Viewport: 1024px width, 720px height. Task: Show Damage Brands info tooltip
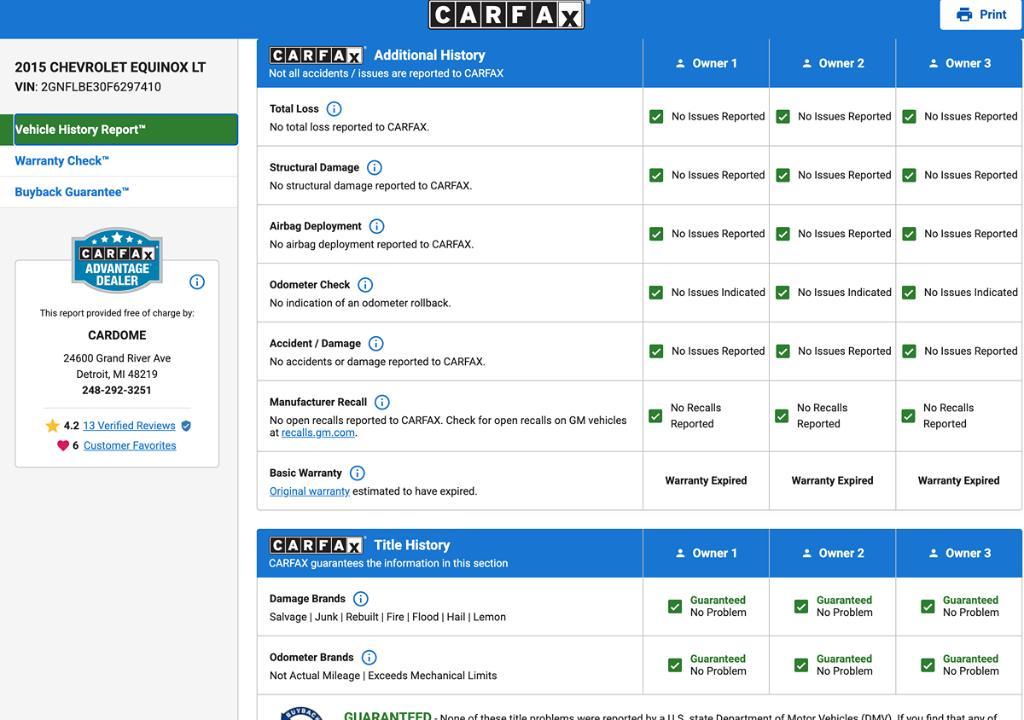[360, 599]
